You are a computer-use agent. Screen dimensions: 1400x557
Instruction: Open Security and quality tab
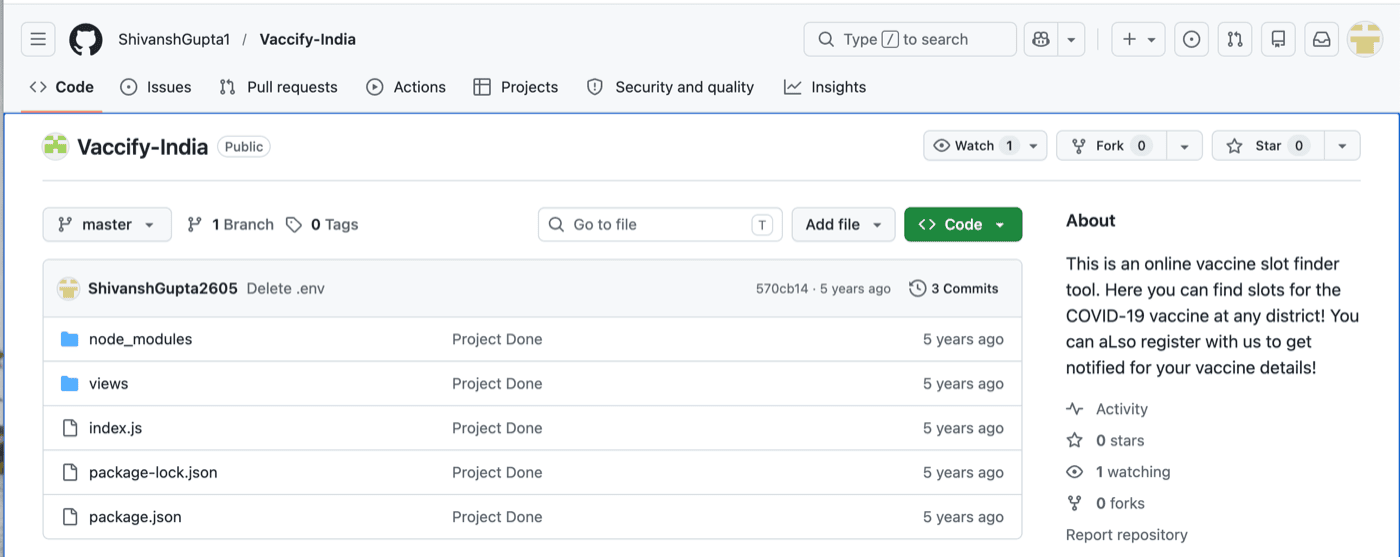tap(670, 87)
